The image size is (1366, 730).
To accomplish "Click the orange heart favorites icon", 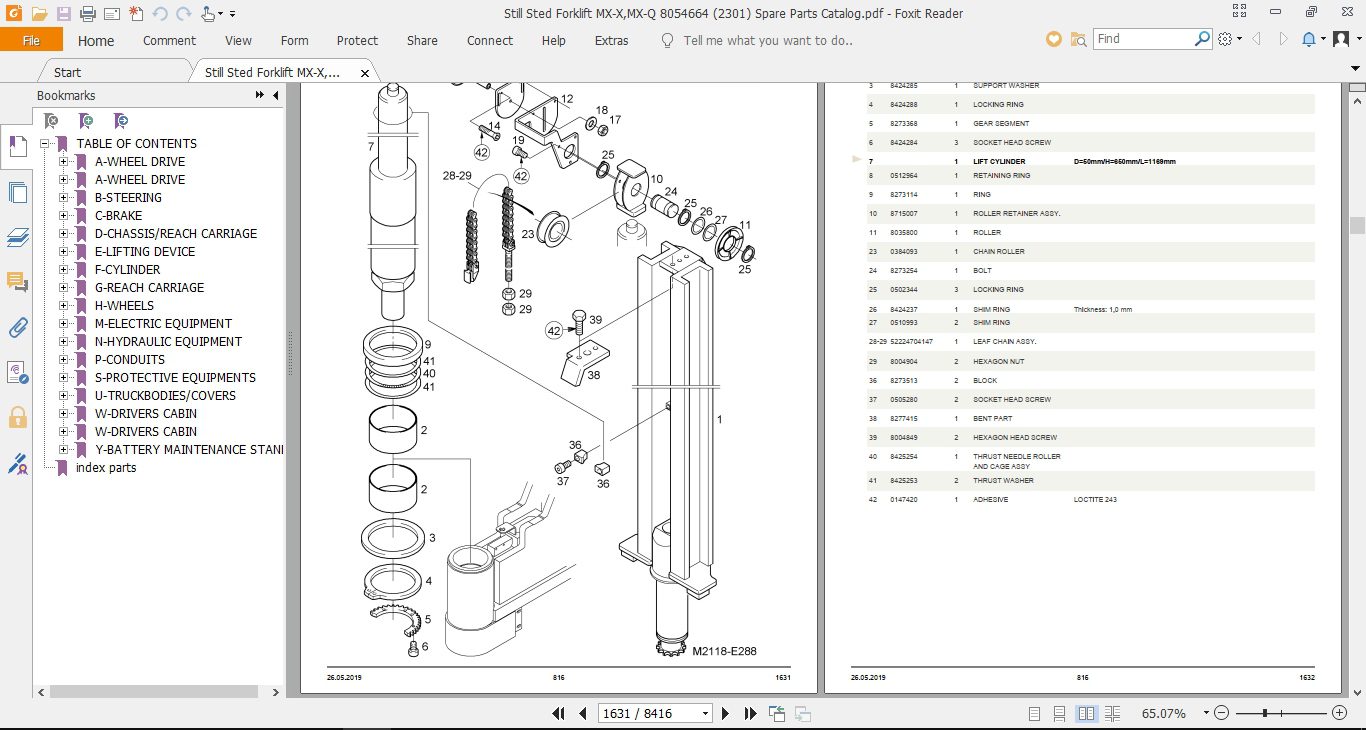I will point(1053,39).
